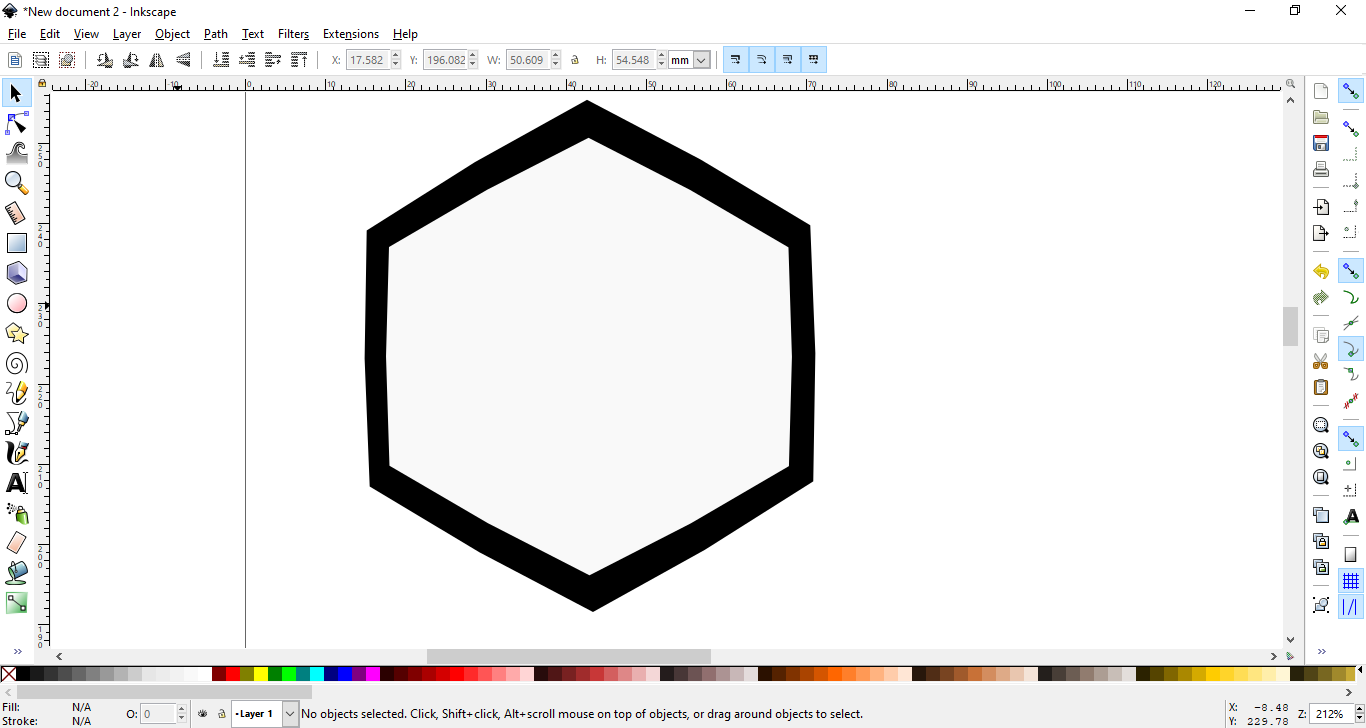Select the Node editor tool
The image size is (1366, 728).
[16, 123]
